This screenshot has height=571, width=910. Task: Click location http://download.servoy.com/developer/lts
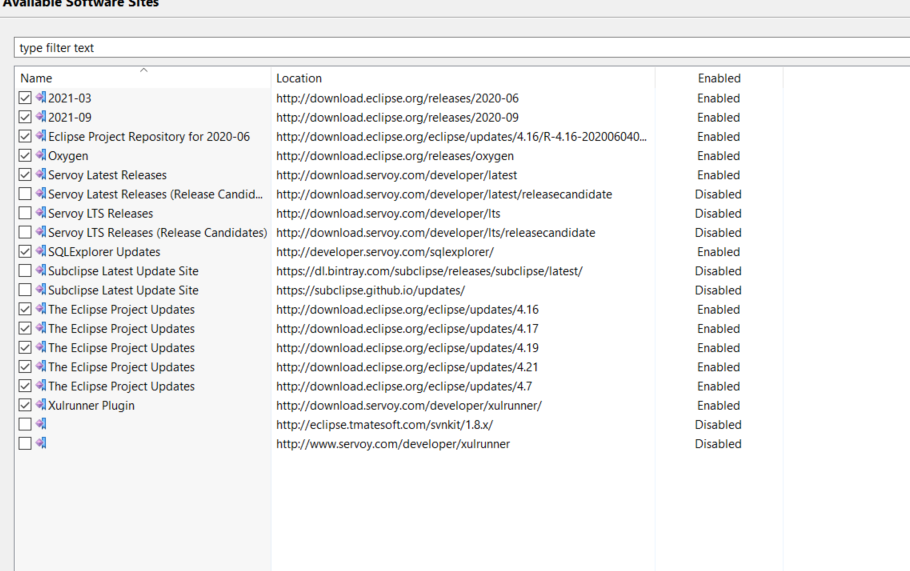(388, 213)
